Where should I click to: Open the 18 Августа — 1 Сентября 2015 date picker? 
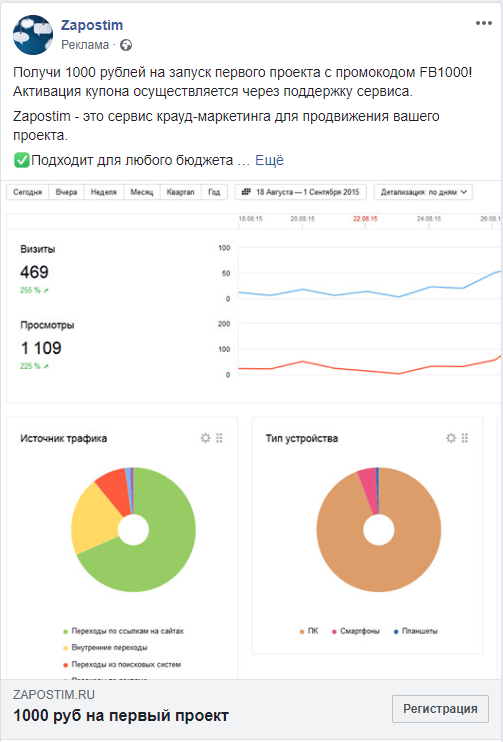(x=300, y=192)
